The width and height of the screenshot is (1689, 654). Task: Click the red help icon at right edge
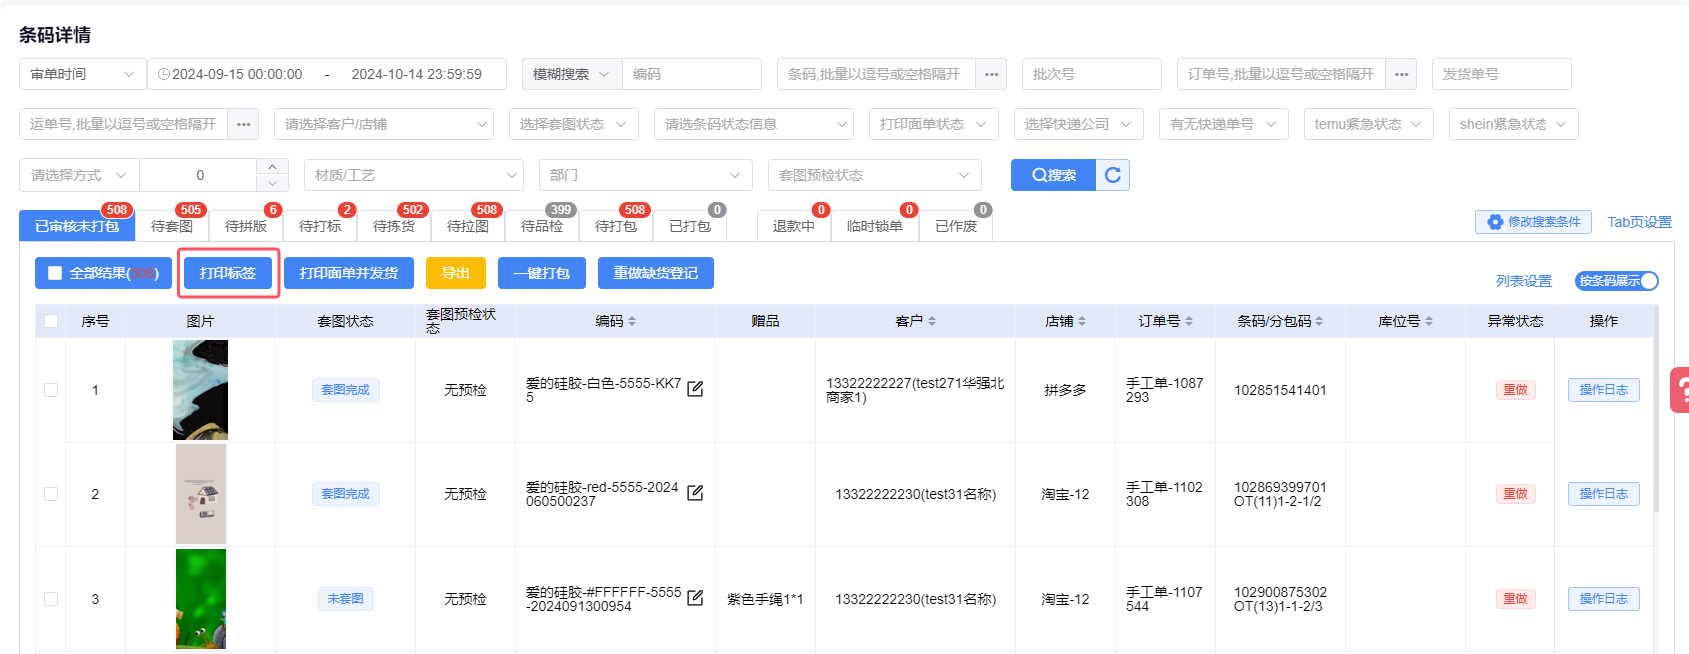click(1679, 390)
